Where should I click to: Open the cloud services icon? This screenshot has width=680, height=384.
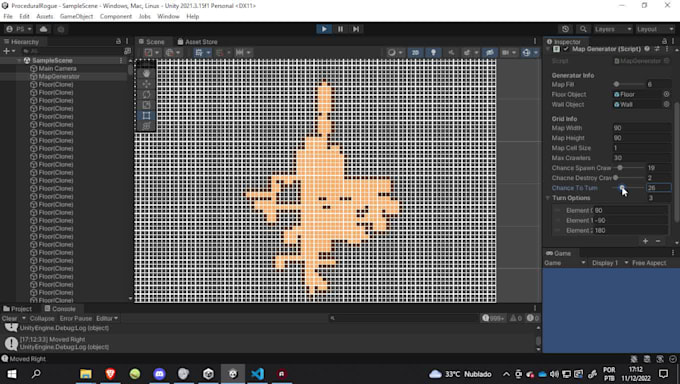[43, 29]
